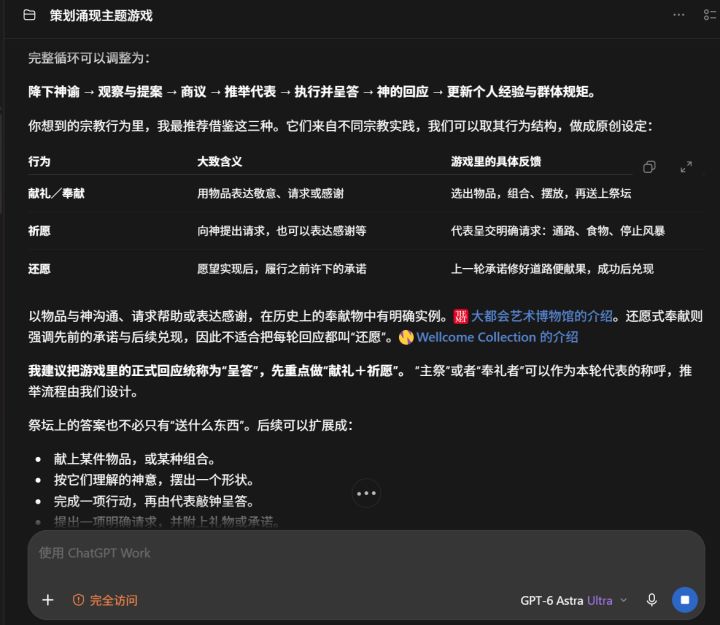The image size is (720, 625).
Task: Open the Wellcome Collection 的介绍 link
Action: (497, 338)
